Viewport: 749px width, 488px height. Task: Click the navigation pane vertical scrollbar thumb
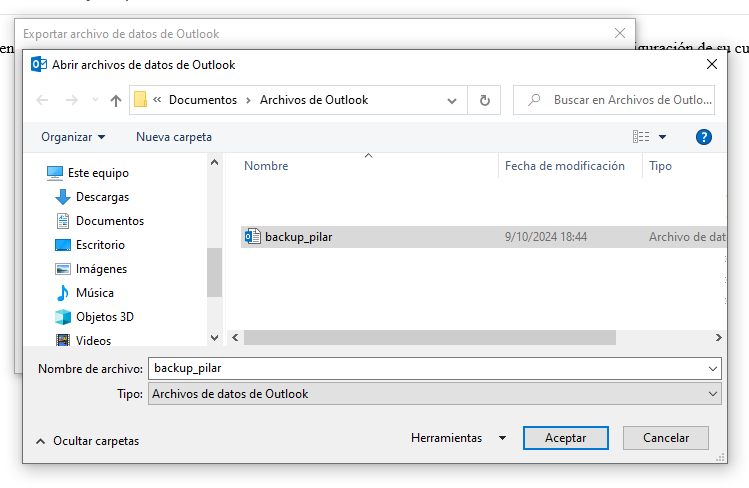(214, 272)
